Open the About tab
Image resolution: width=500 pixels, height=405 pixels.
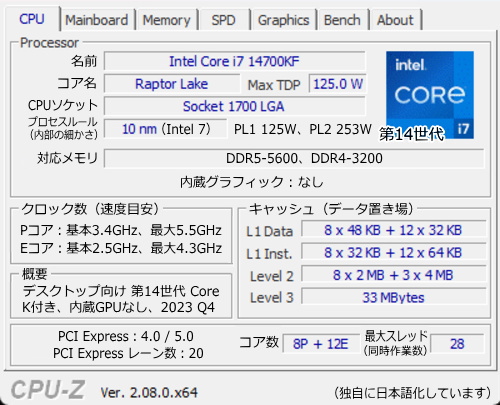coord(395,20)
